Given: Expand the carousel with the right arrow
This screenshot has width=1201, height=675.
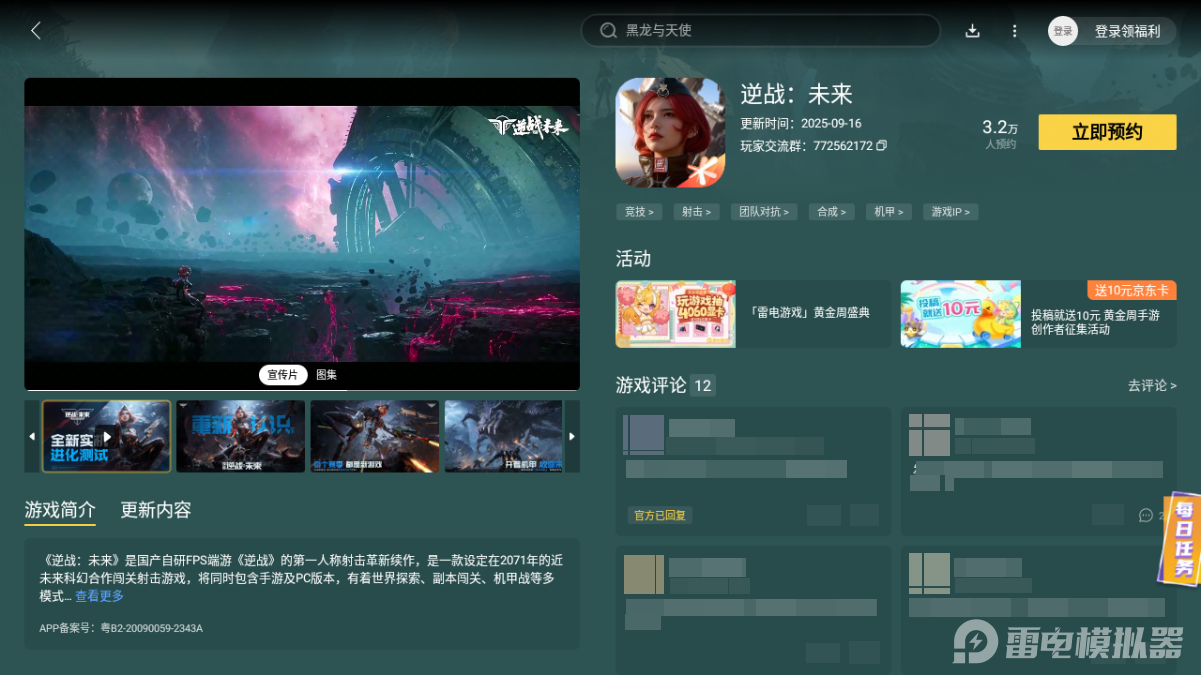Looking at the screenshot, I should (571, 436).
